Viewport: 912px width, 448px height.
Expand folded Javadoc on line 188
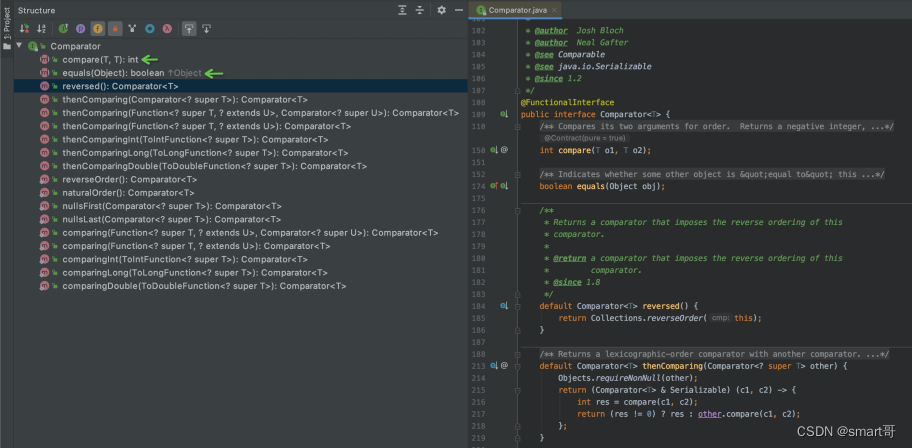517,354
